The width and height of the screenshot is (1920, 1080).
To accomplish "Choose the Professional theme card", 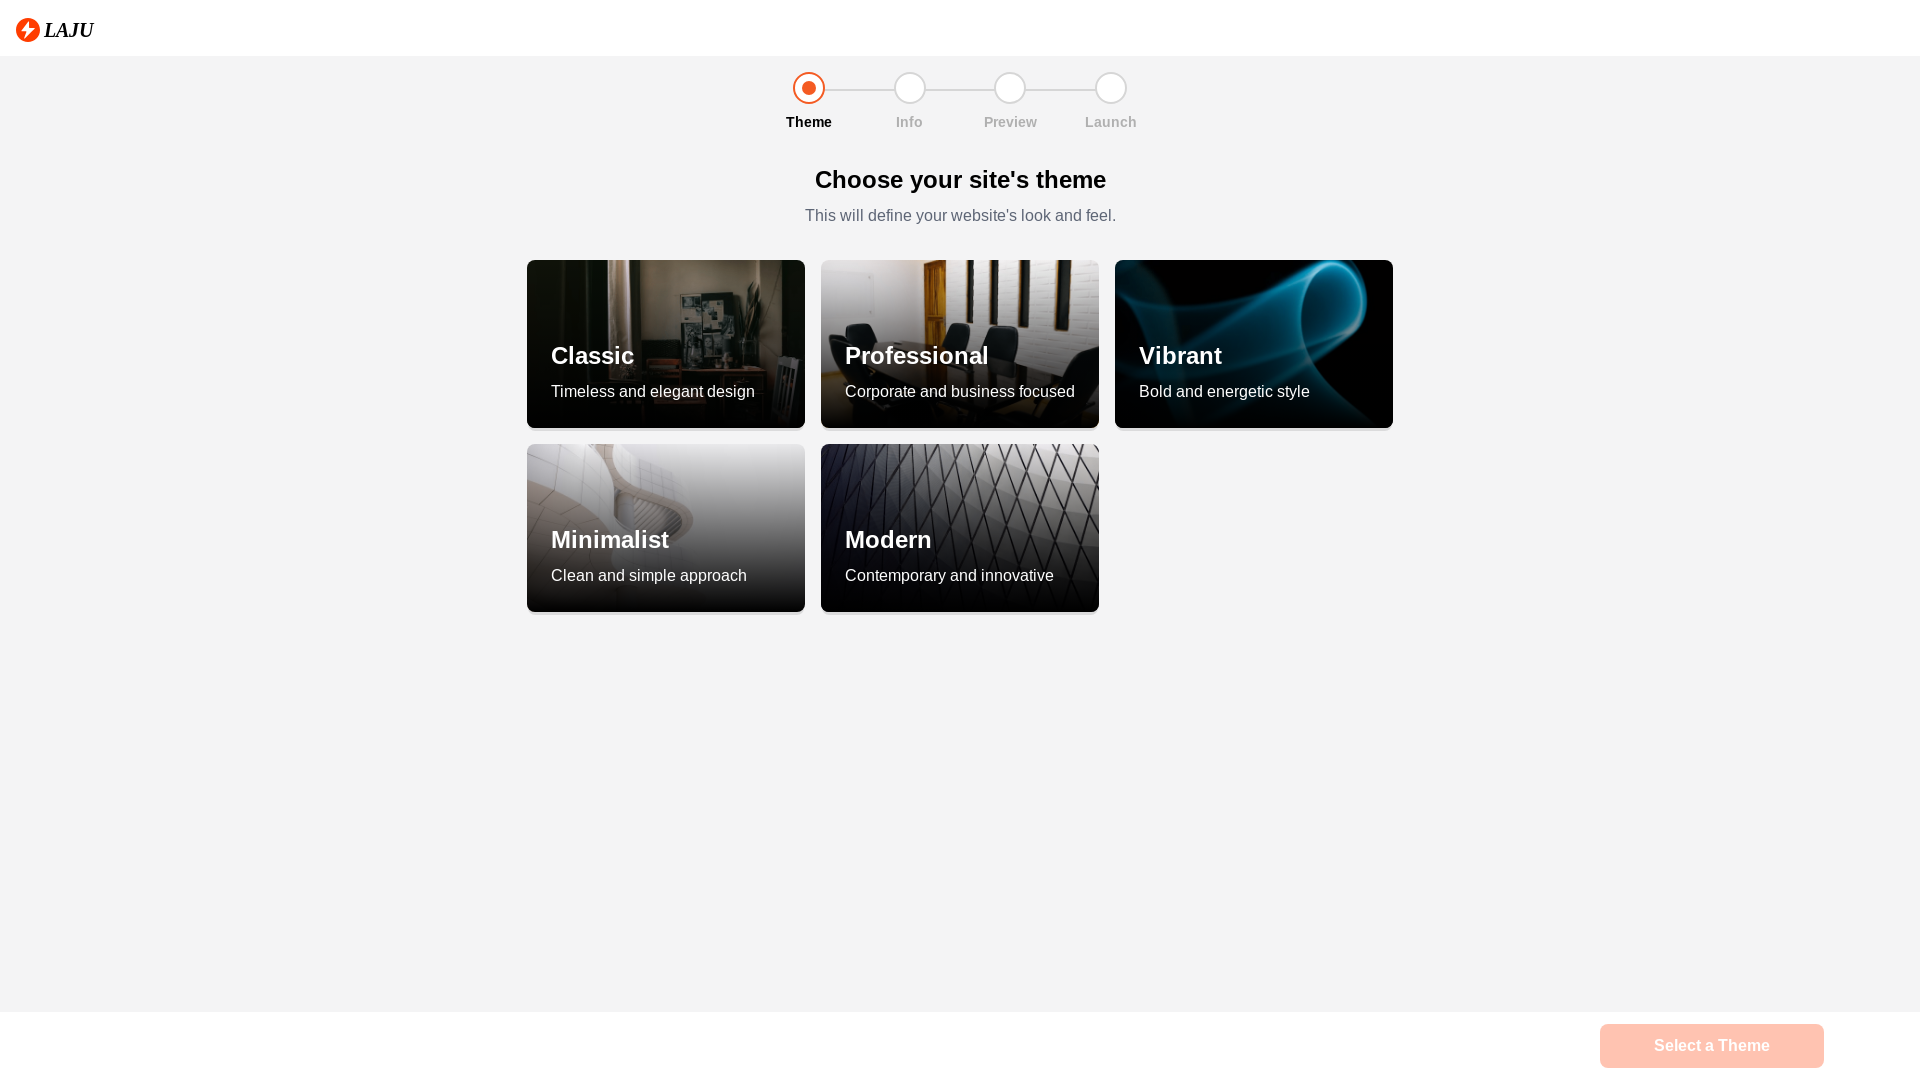I will coord(960,344).
